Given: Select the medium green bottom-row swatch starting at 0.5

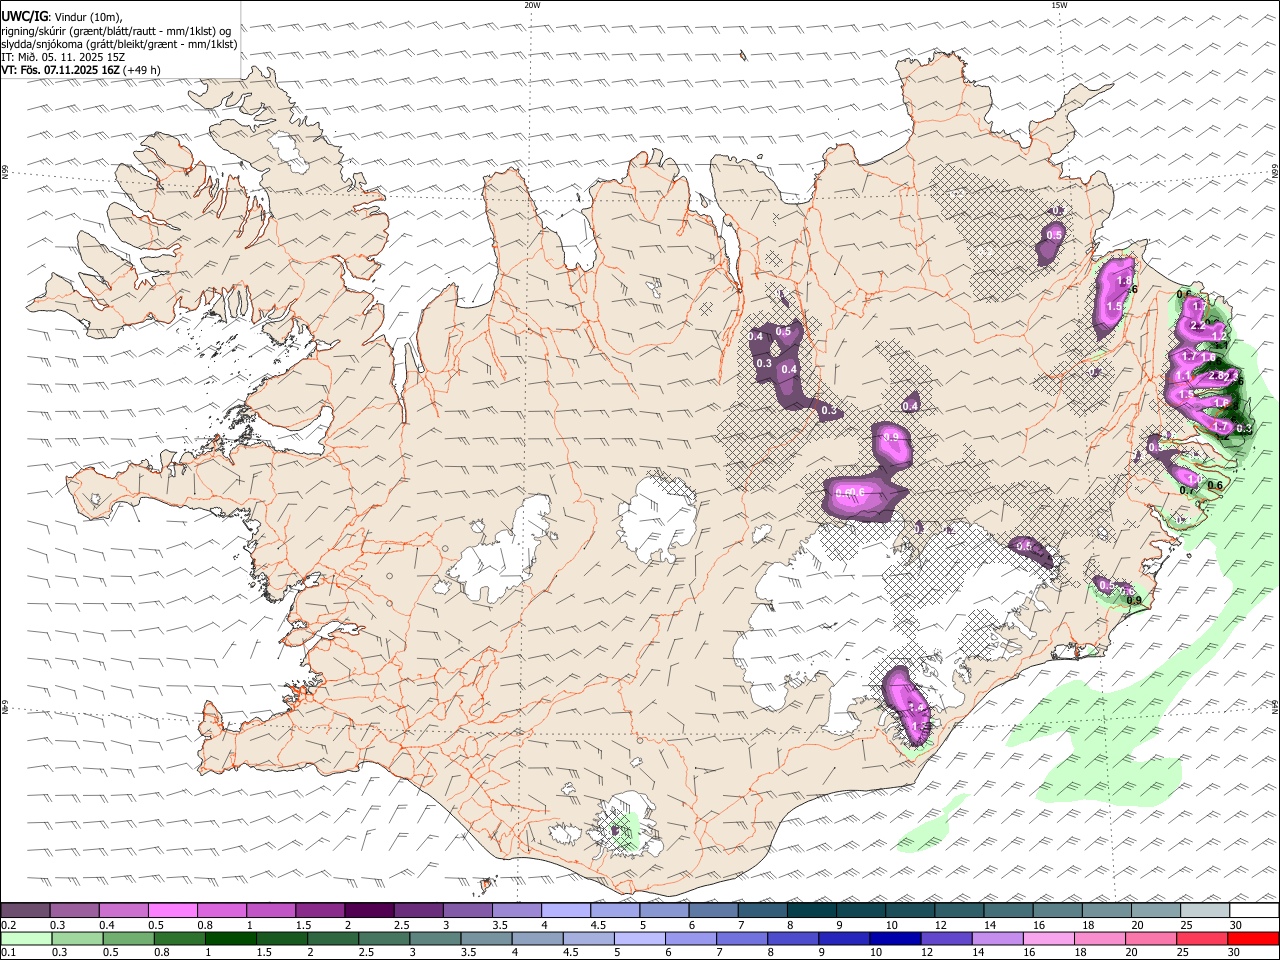Looking at the screenshot, I should coord(128,939).
